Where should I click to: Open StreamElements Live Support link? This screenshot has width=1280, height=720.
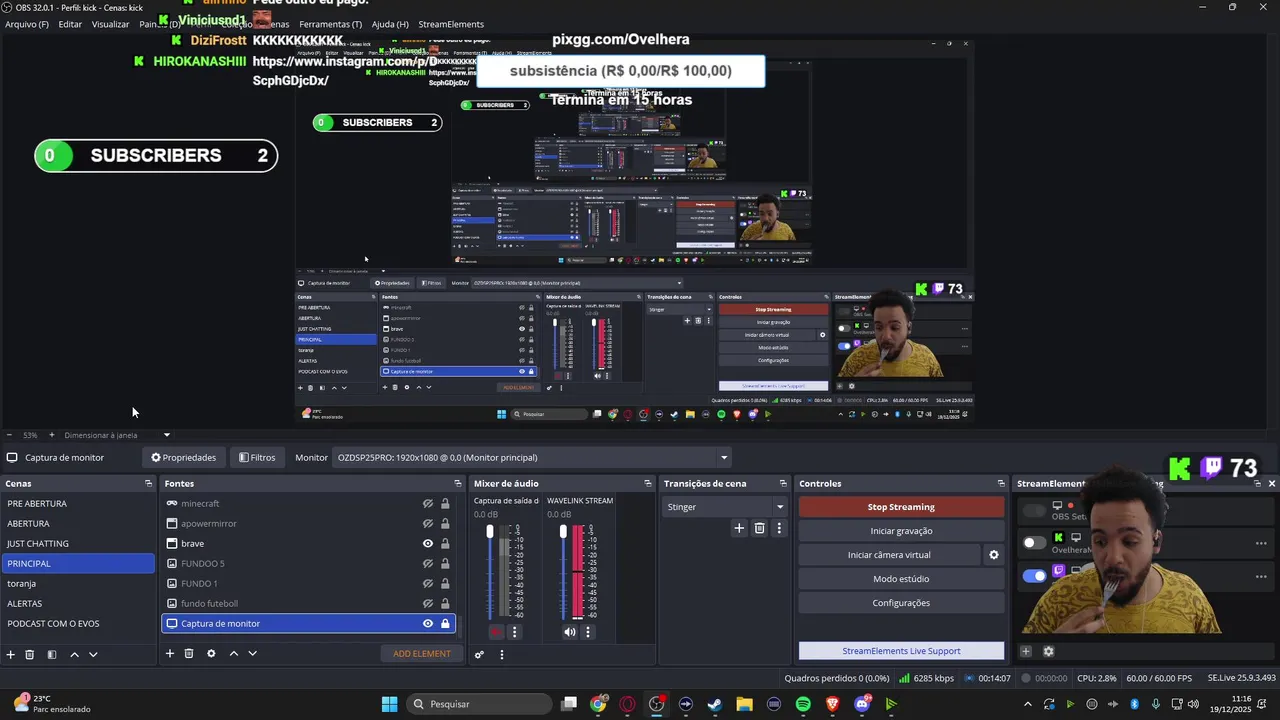tap(901, 651)
